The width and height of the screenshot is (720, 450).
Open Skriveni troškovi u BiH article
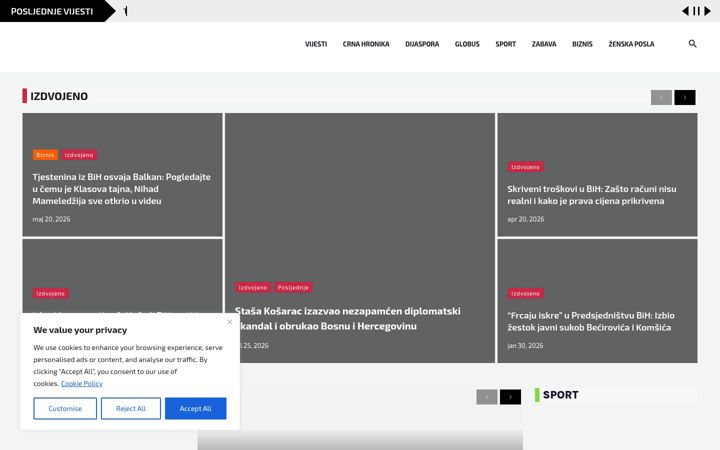coord(591,195)
